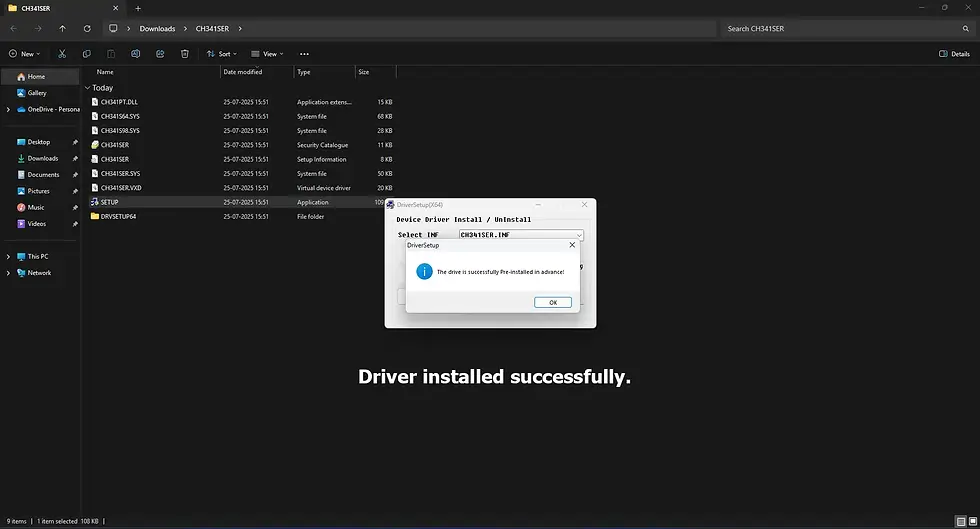
Task: Expand the Network tree node
Action: coord(8,273)
